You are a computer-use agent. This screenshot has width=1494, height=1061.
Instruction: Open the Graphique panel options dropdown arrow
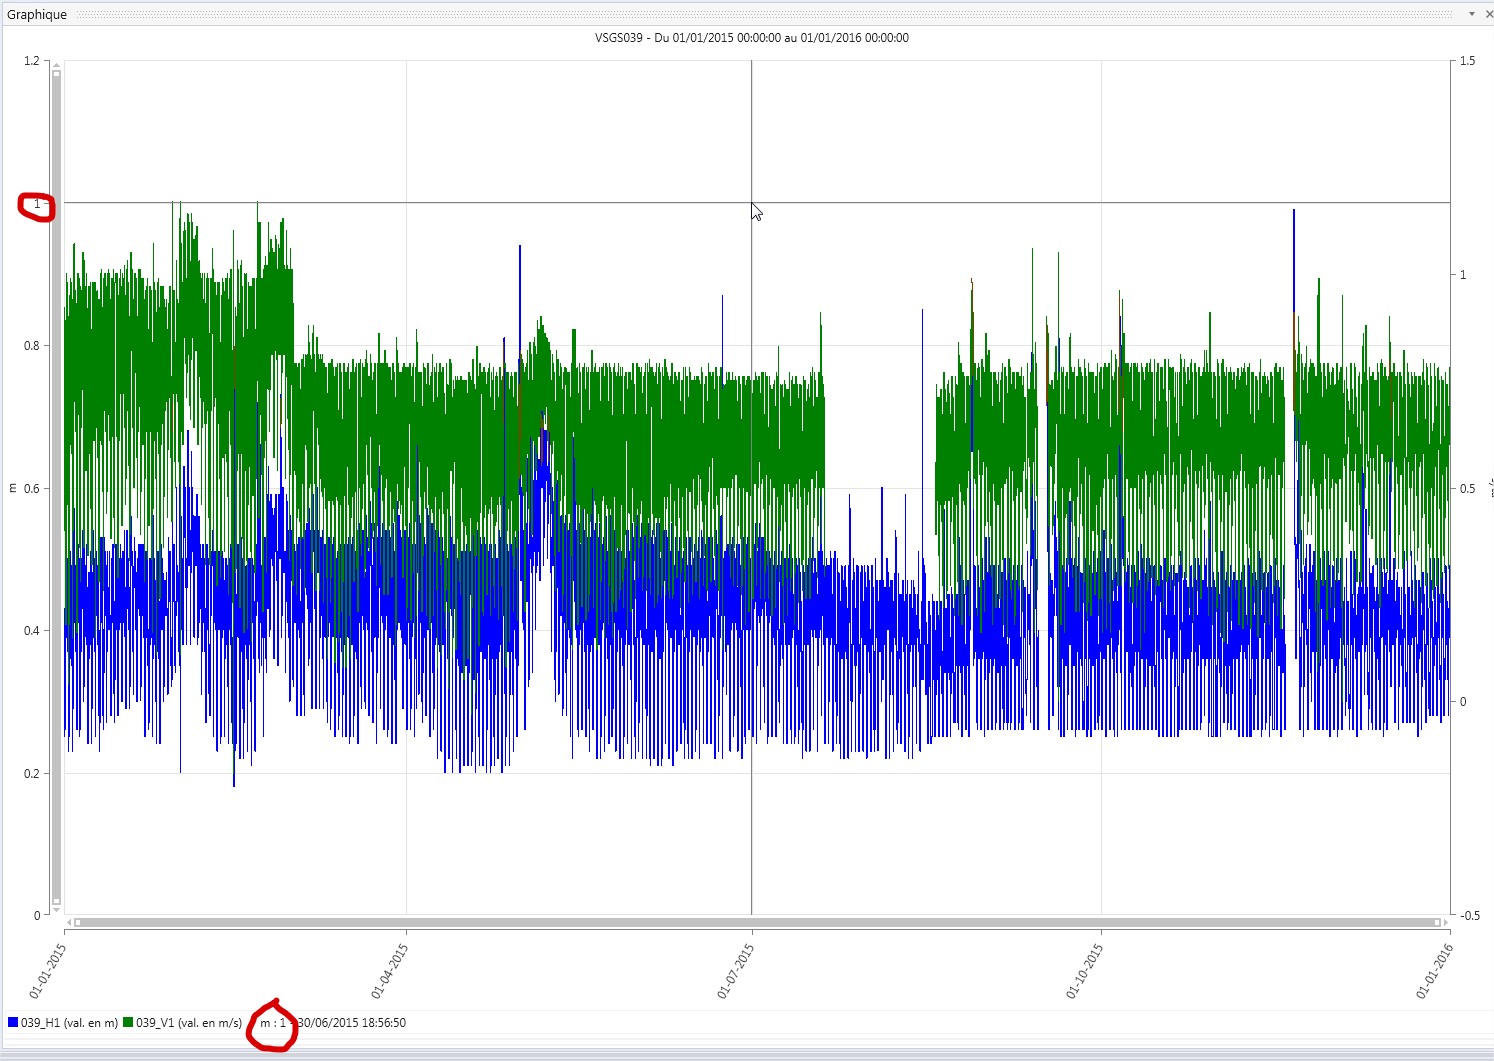click(x=1472, y=14)
